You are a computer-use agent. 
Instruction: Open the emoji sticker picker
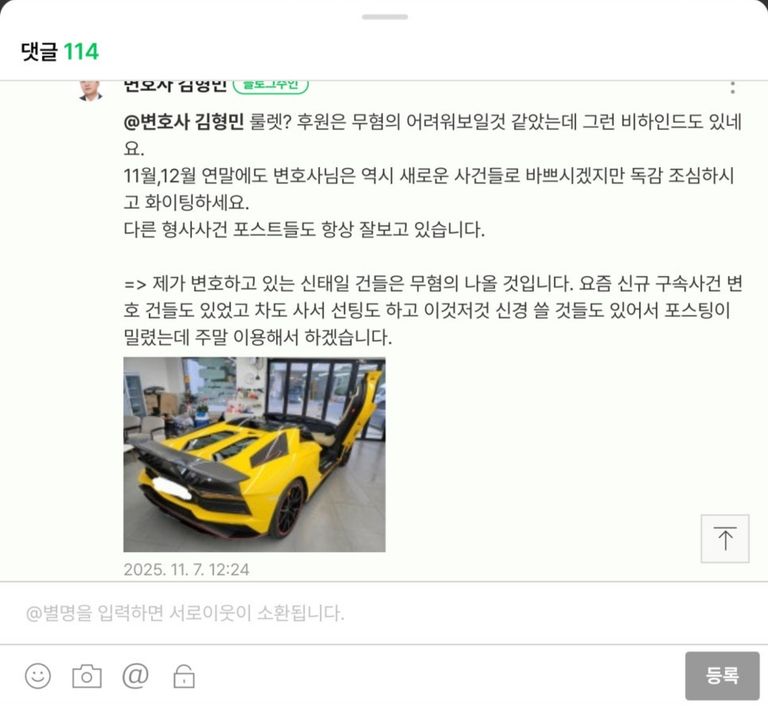click(x=38, y=676)
